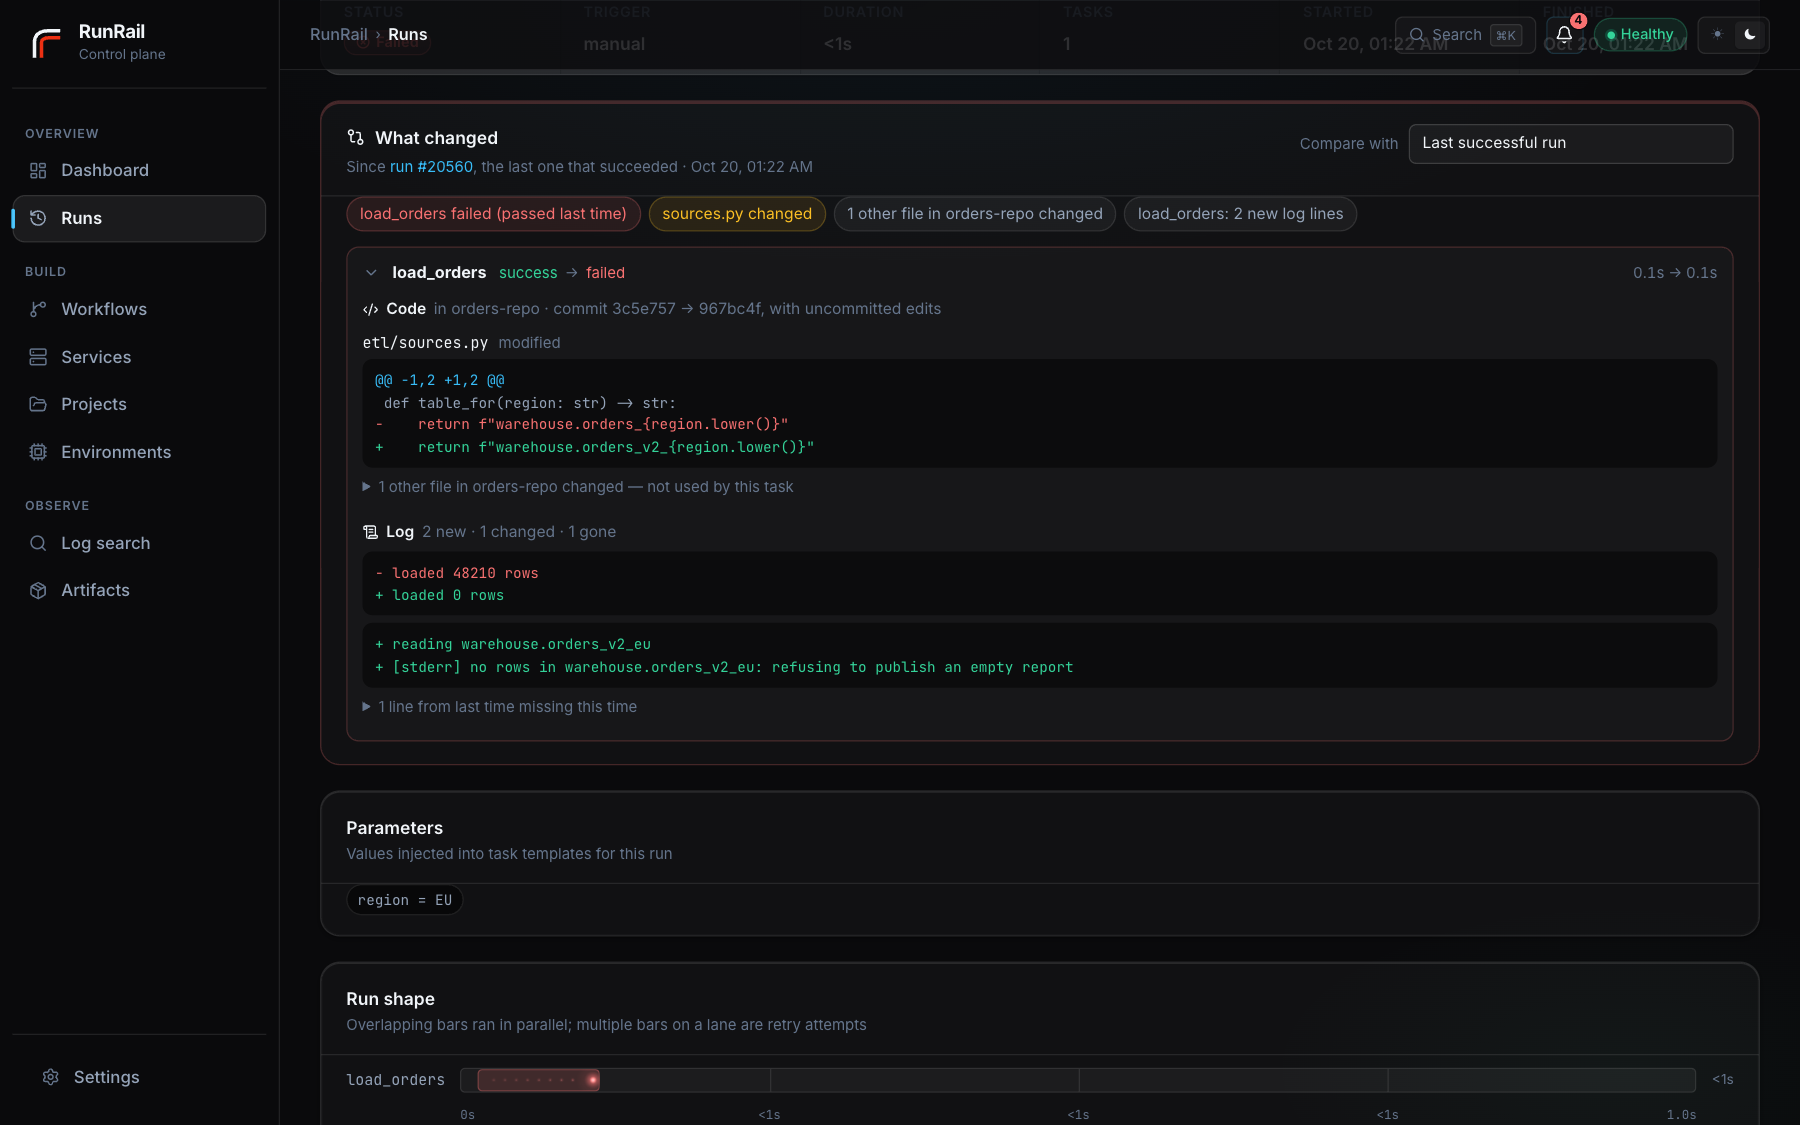Click the RunRail breadcrumb link
This screenshot has width=1800, height=1125.
pyautogui.click(x=339, y=35)
